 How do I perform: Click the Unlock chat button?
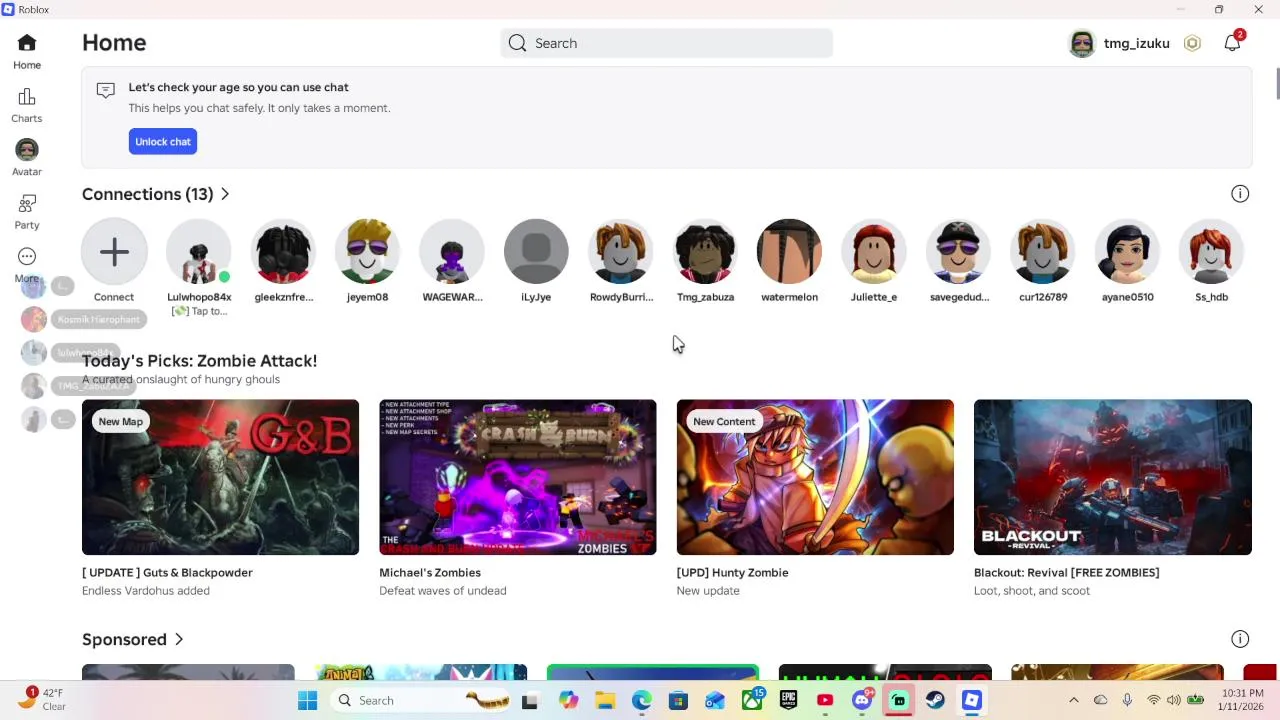pyautogui.click(x=163, y=142)
